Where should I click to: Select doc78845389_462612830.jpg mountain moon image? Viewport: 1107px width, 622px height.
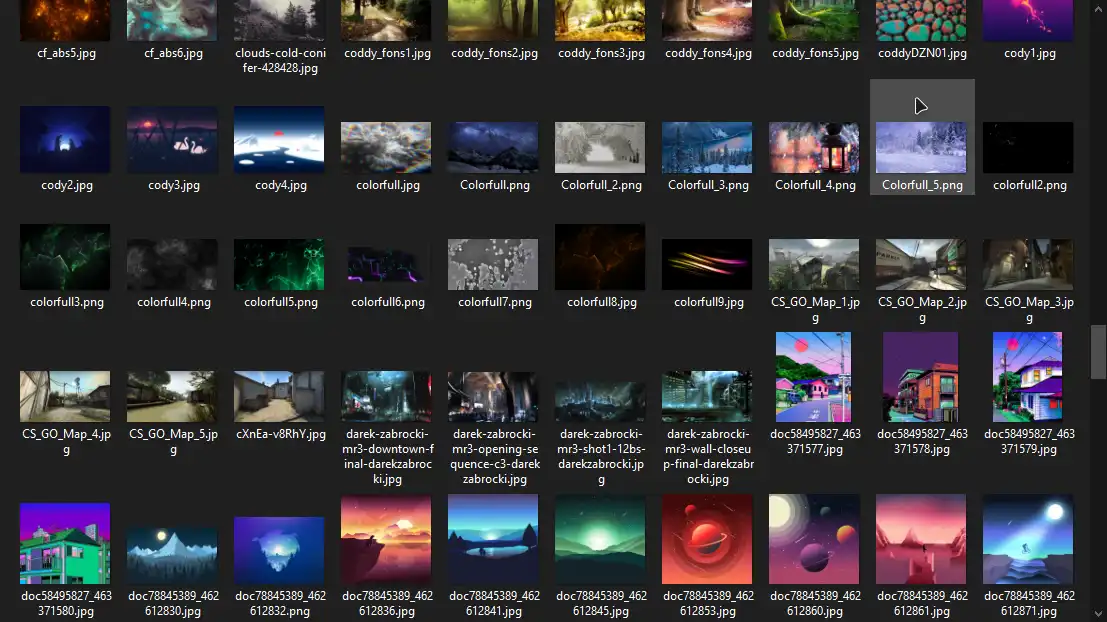coord(172,556)
